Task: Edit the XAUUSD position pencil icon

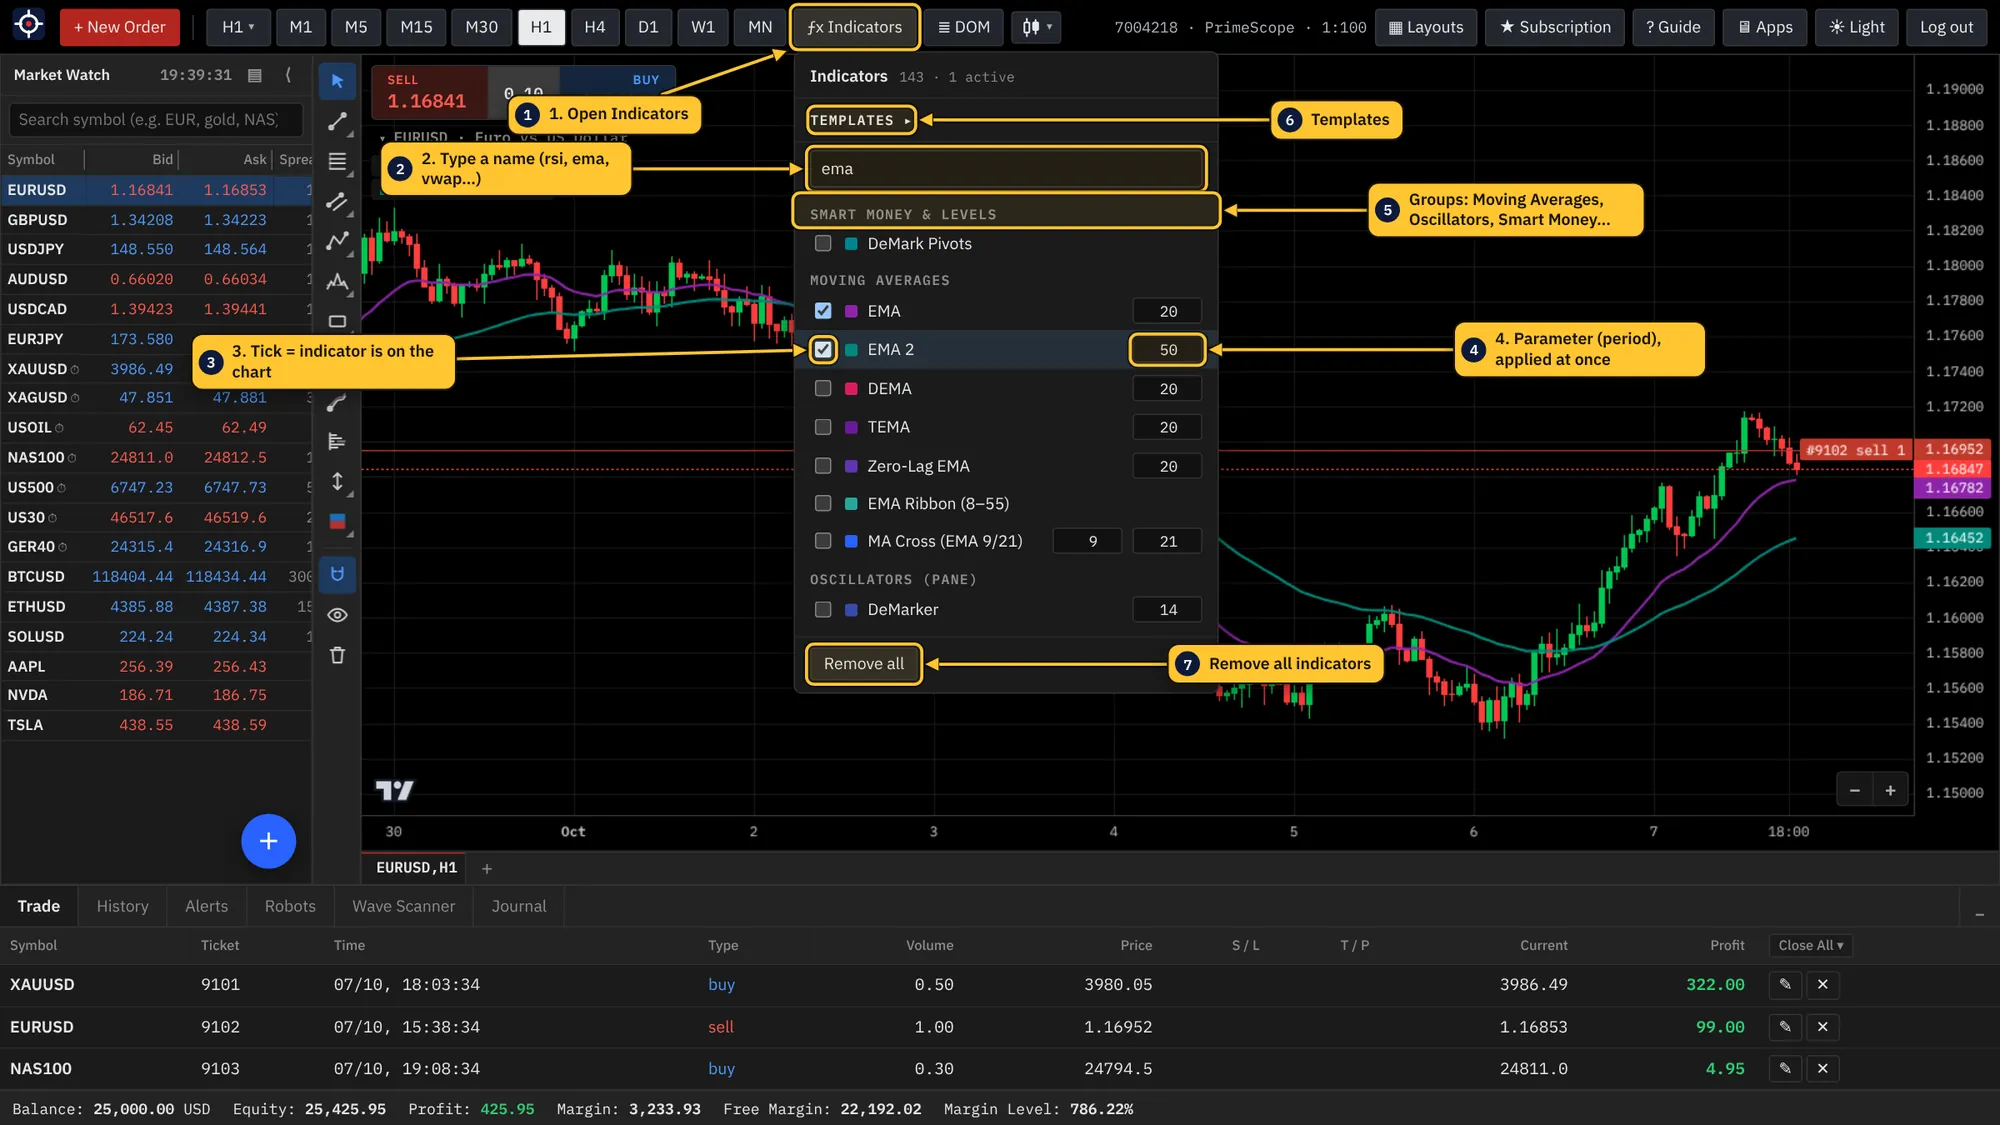Action: (1785, 985)
